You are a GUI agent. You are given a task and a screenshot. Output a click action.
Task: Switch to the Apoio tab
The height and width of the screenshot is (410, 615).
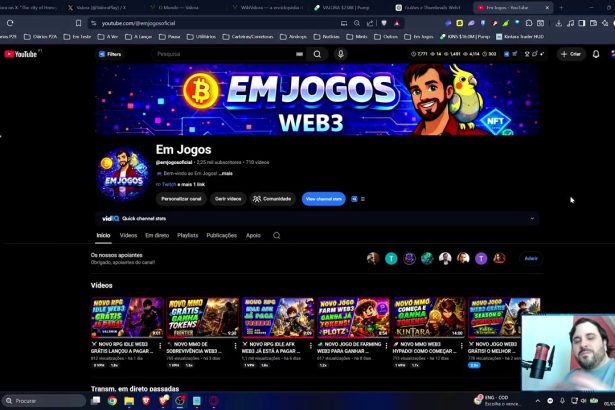coord(253,235)
